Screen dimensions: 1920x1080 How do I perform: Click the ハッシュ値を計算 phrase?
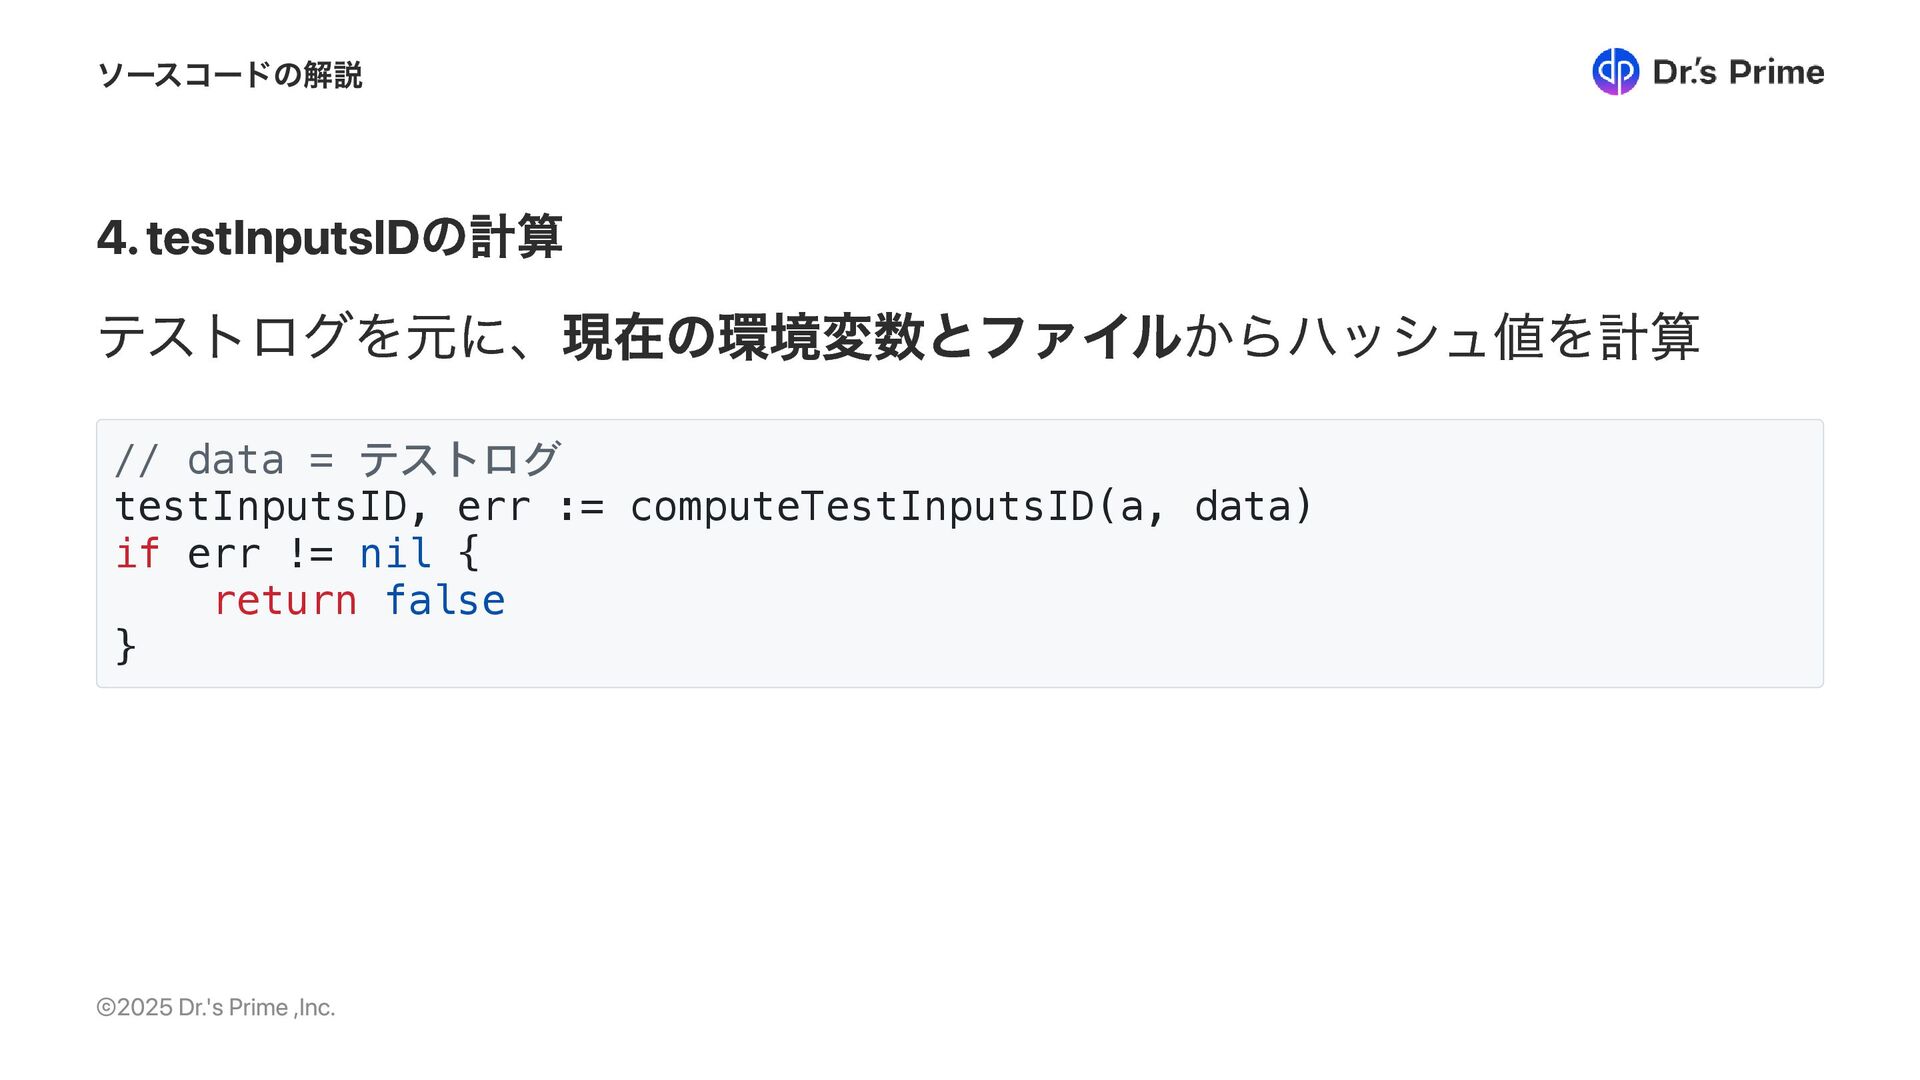click(1493, 337)
